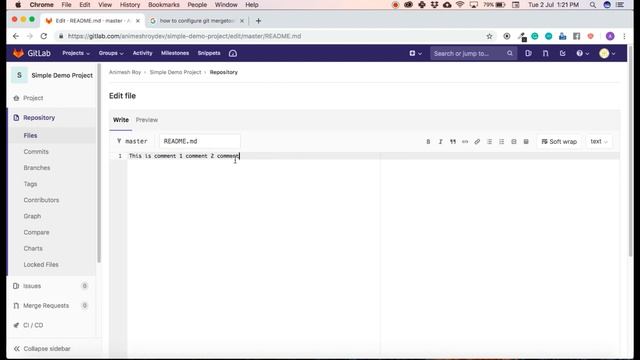
Task: Switch to the Write tab
Action: tap(121, 120)
